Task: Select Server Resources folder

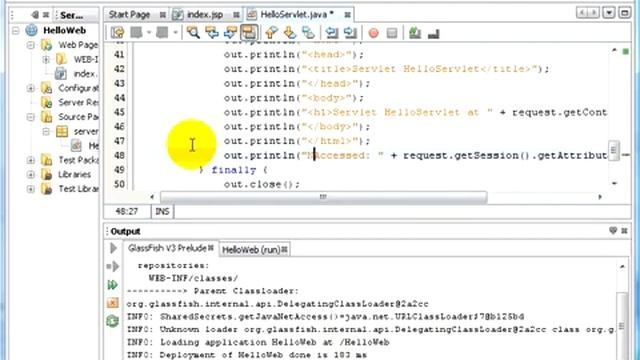Action: (x=78, y=102)
